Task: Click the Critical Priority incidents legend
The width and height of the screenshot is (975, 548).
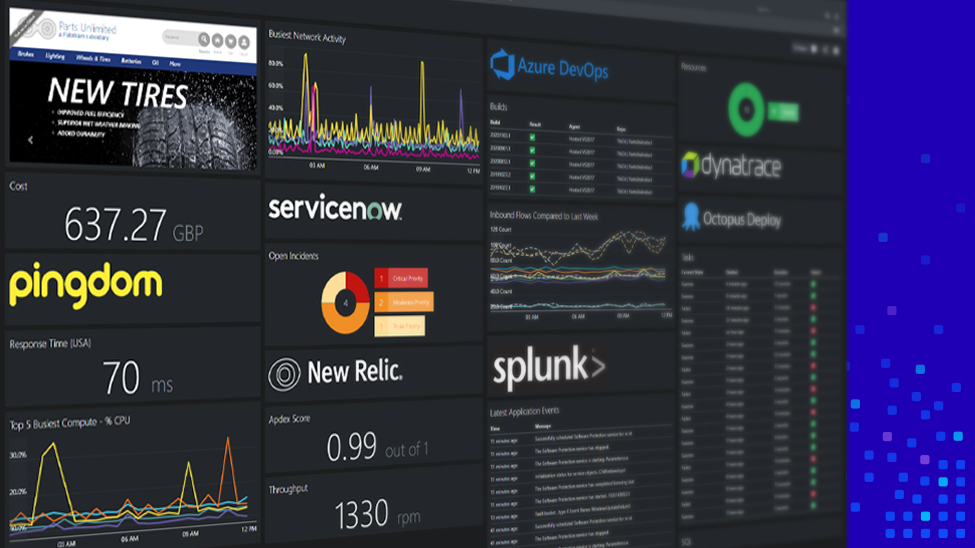Action: 401,278
